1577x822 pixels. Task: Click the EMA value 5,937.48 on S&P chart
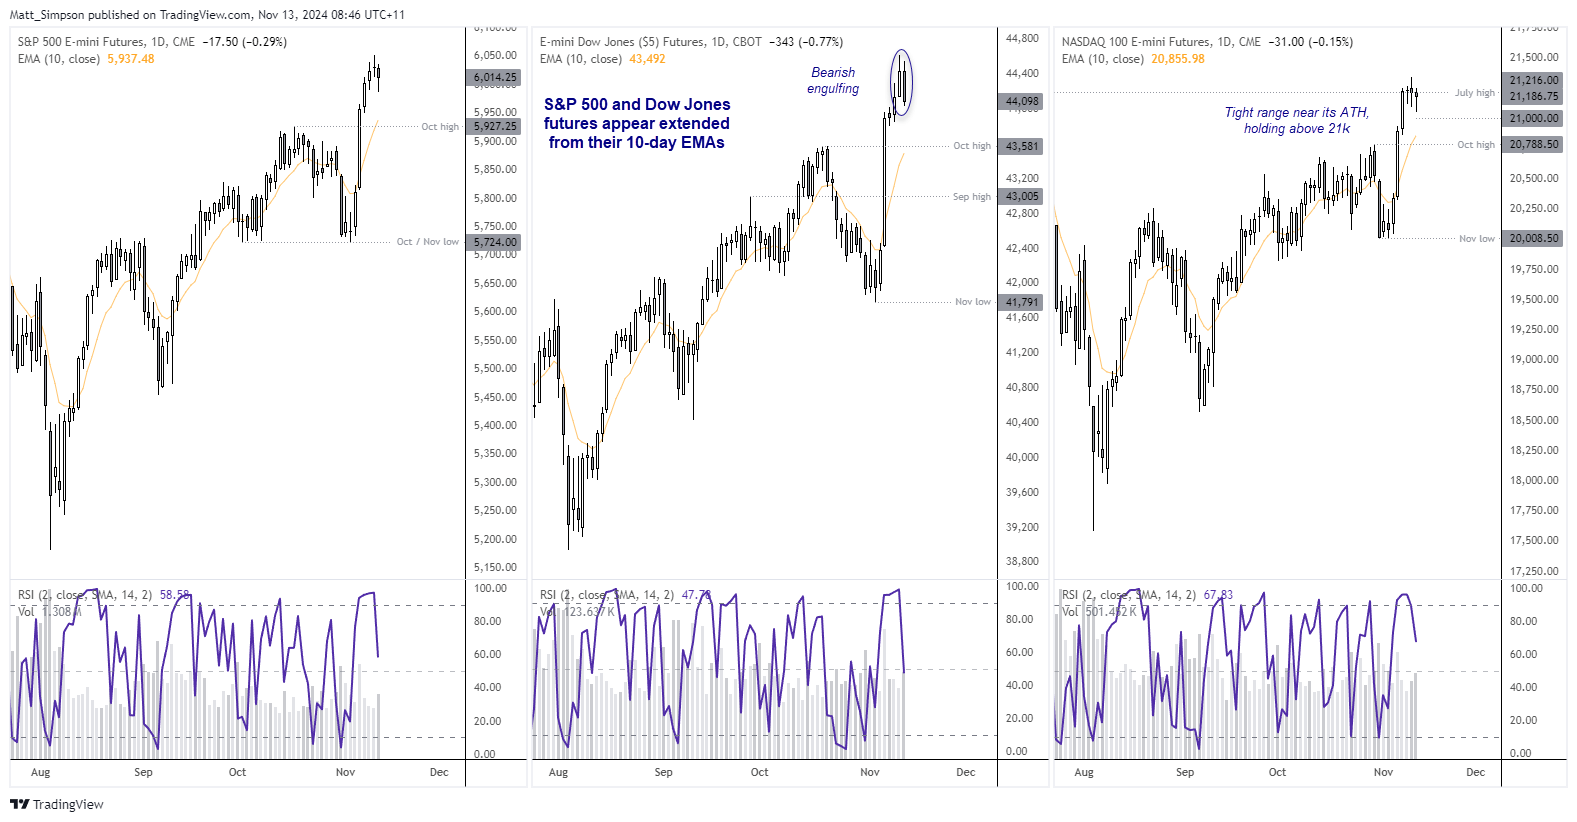[x=131, y=59]
